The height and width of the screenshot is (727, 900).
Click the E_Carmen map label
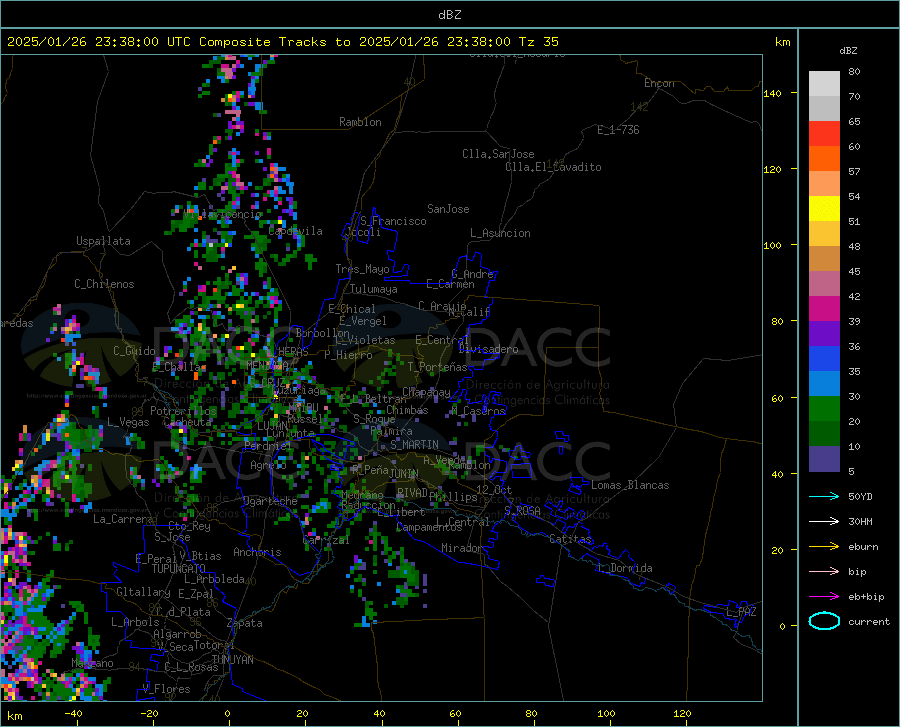(x=450, y=283)
